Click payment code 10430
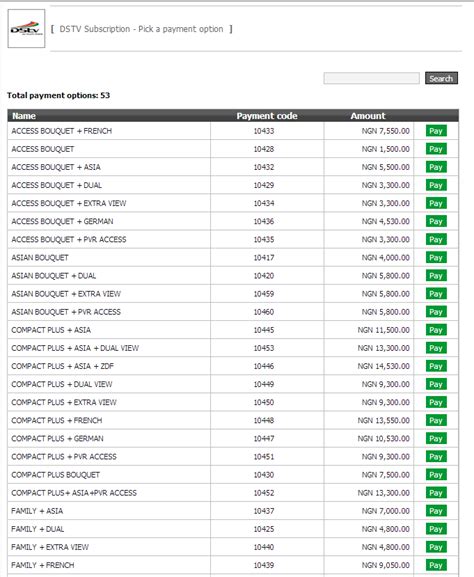This screenshot has height=577, width=474. pyautogui.click(x=264, y=475)
